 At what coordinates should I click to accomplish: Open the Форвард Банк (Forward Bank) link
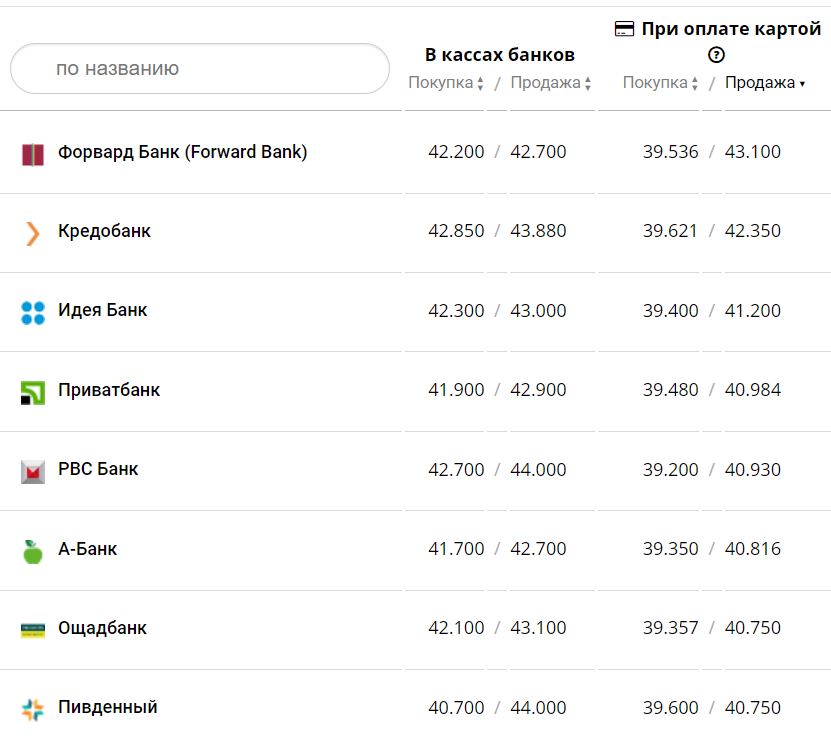(x=182, y=152)
